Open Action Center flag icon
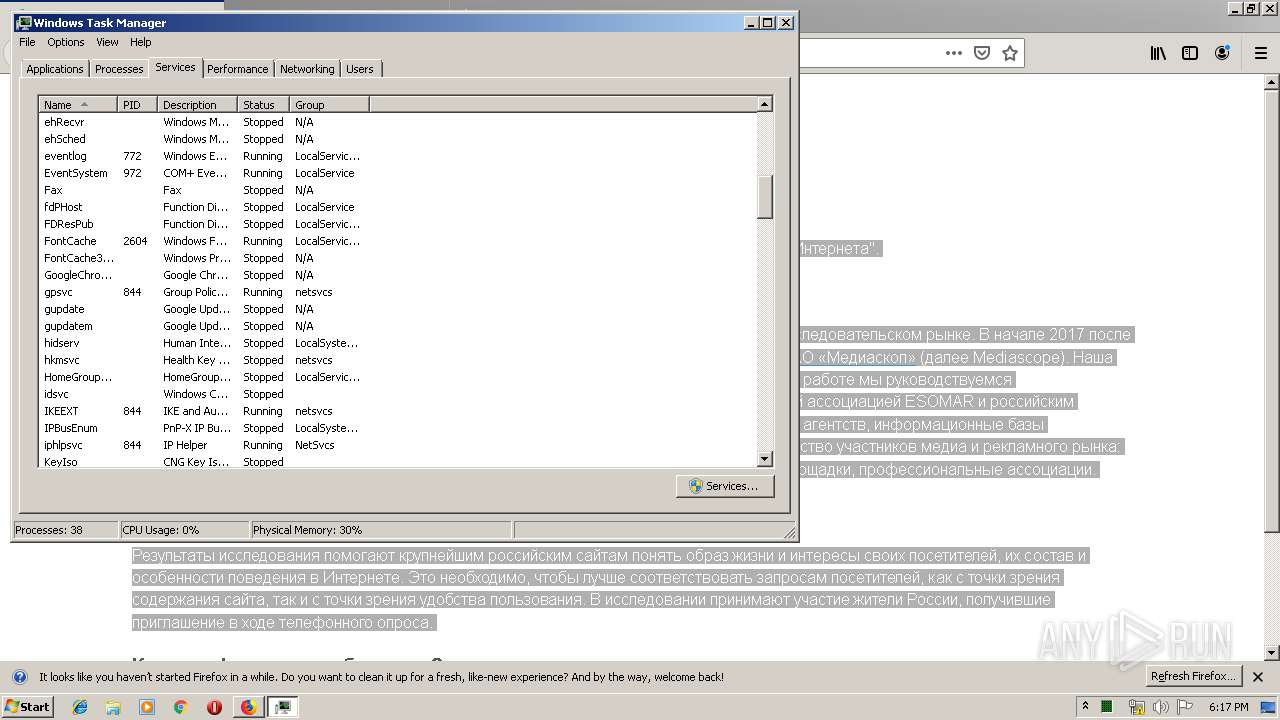The width and height of the screenshot is (1280, 720). tap(1185, 707)
